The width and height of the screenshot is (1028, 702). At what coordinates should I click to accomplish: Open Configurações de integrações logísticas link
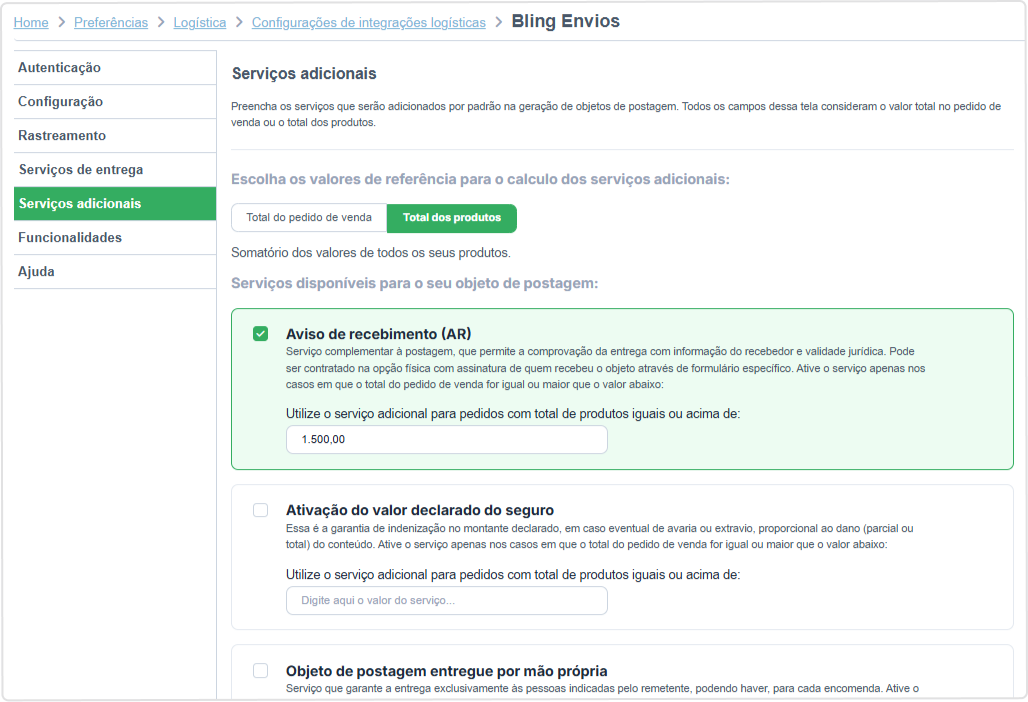point(368,22)
